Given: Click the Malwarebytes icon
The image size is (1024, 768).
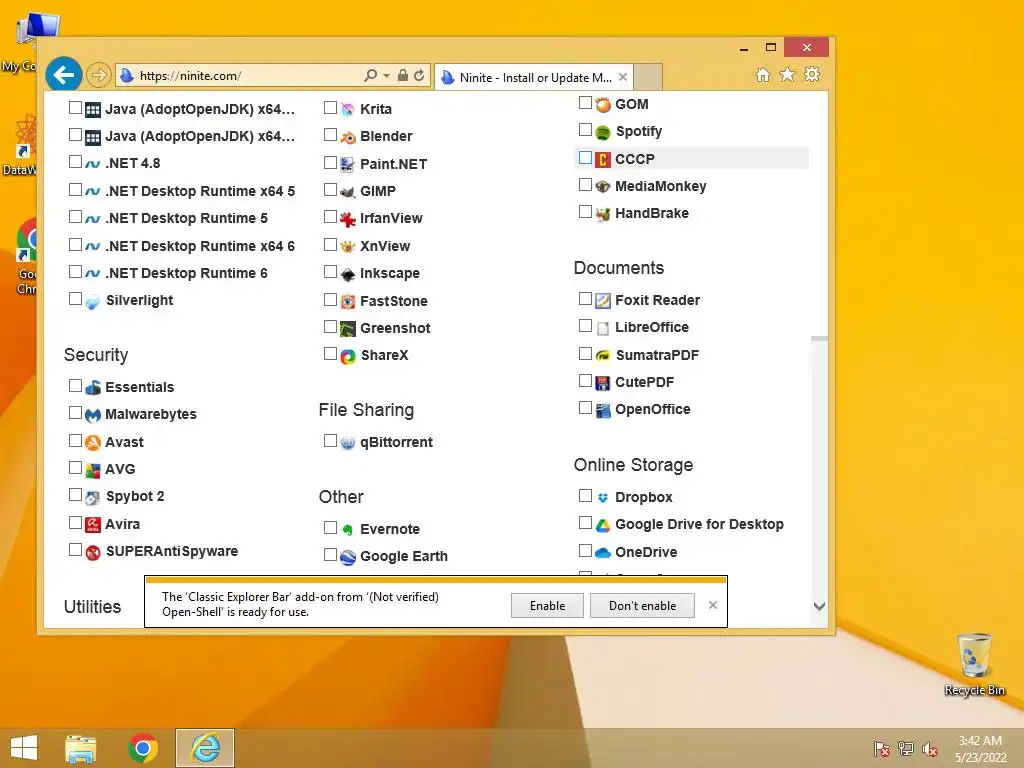Looking at the screenshot, I should pyautogui.click(x=93, y=415).
